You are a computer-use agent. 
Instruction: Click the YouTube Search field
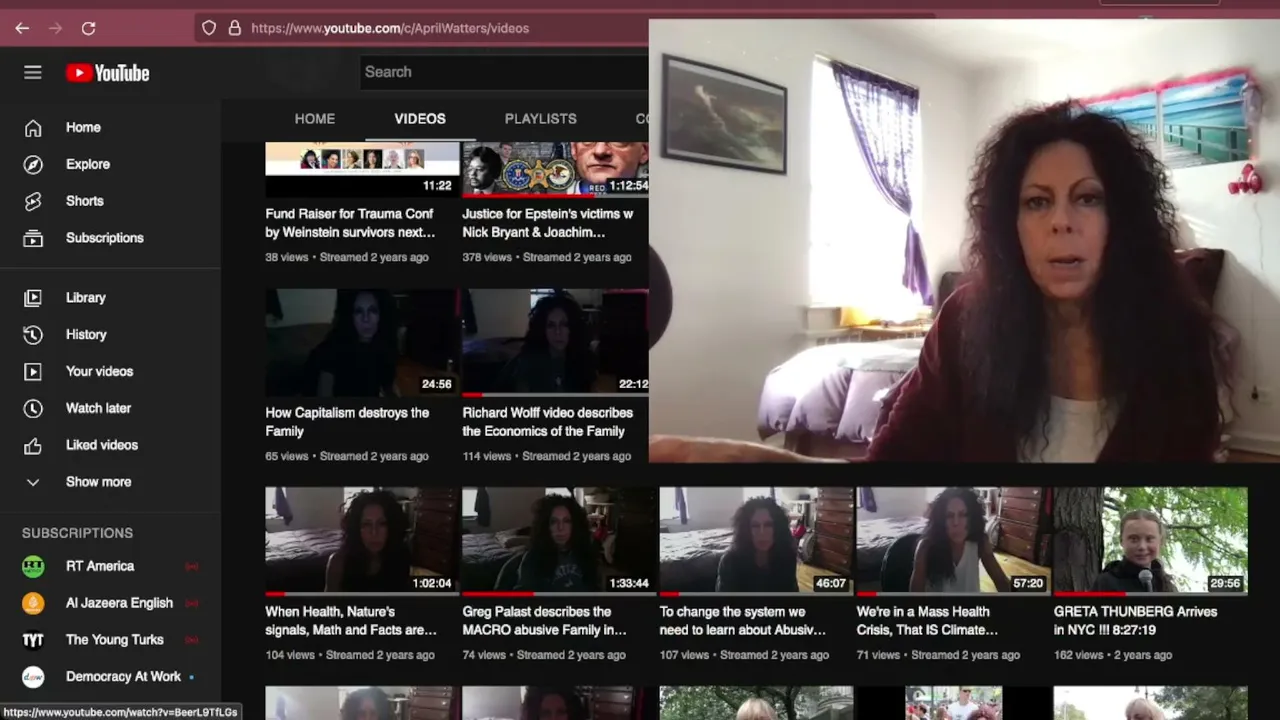(x=504, y=72)
